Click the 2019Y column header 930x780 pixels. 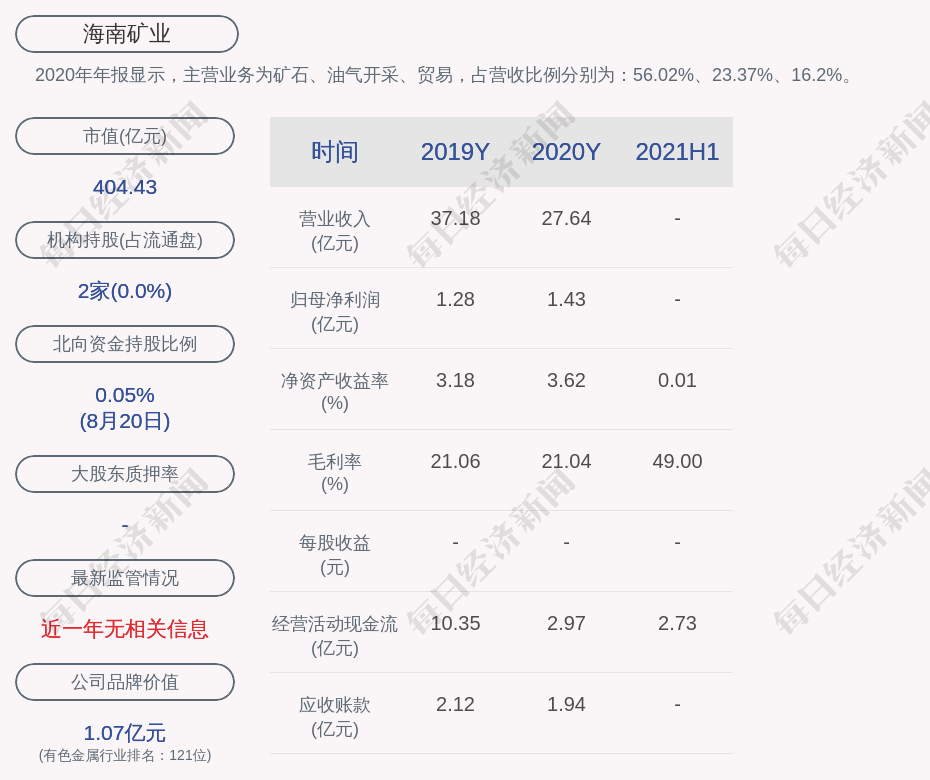coord(455,152)
